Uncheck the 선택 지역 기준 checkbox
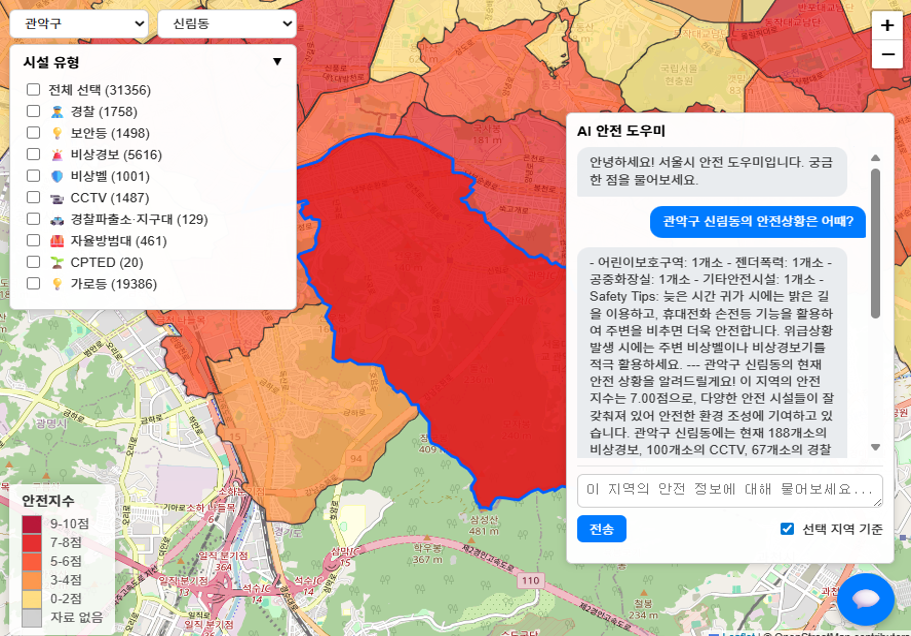This screenshot has width=911, height=636. [x=787, y=529]
